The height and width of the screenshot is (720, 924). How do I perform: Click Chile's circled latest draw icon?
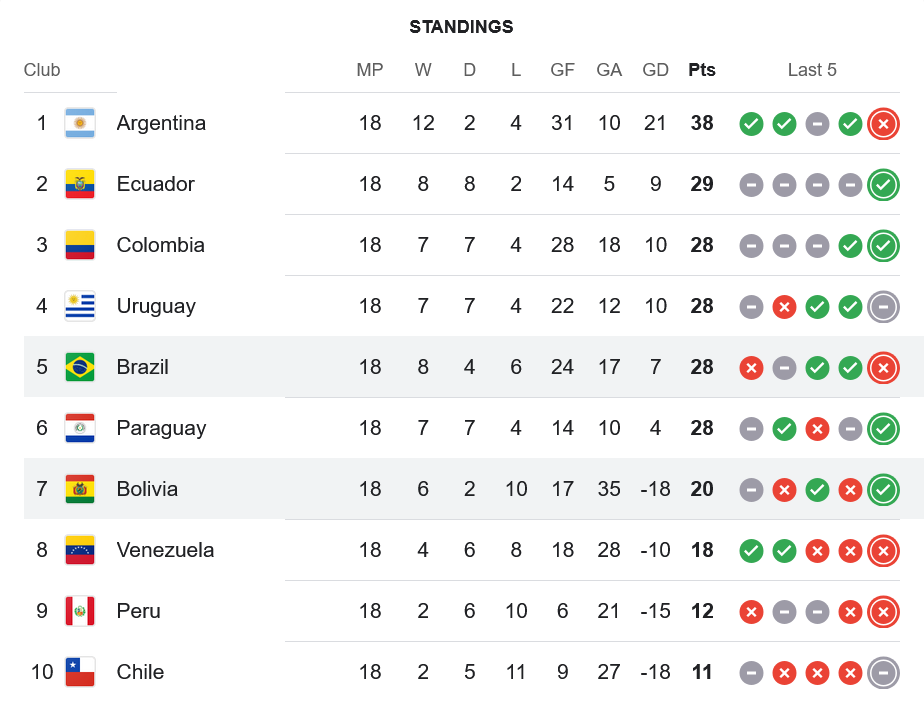point(883,673)
